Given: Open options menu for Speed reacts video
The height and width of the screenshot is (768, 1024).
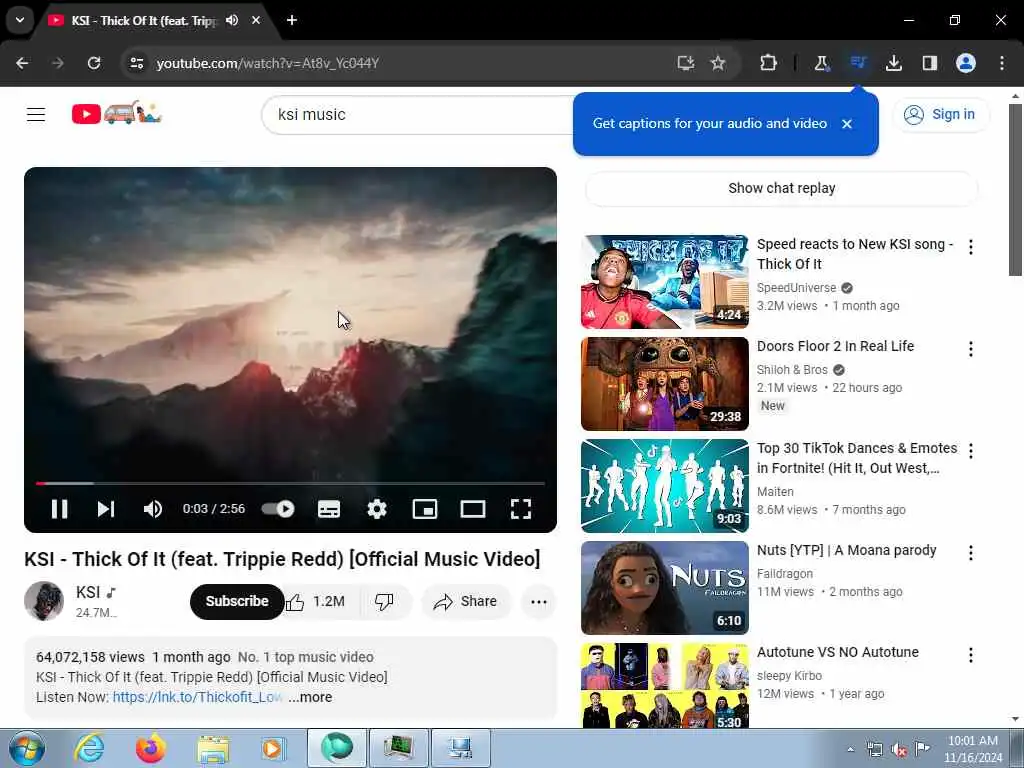Looking at the screenshot, I should (x=971, y=247).
